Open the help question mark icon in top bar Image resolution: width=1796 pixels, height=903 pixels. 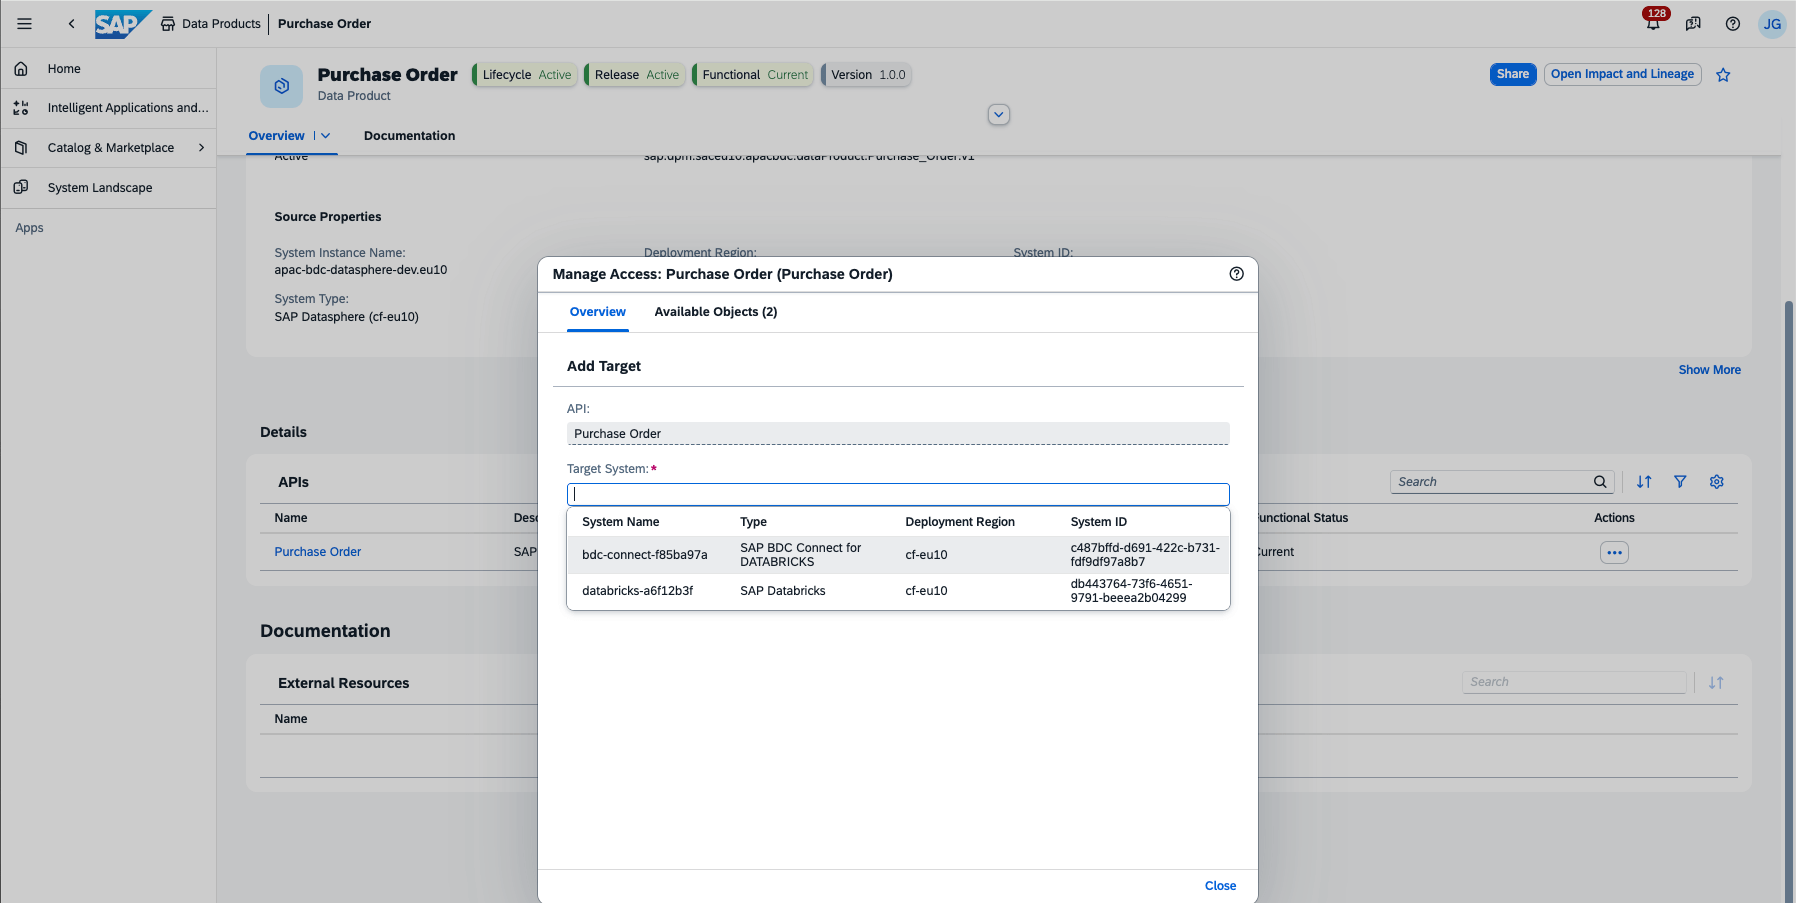(1733, 24)
